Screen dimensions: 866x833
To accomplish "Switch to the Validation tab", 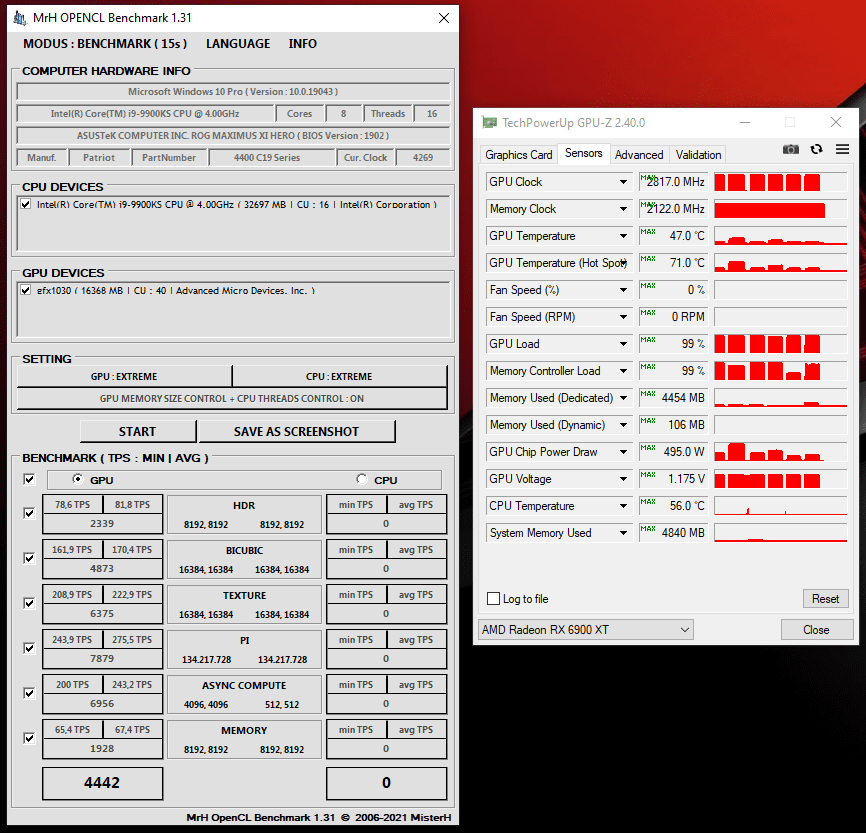I will click(698, 155).
